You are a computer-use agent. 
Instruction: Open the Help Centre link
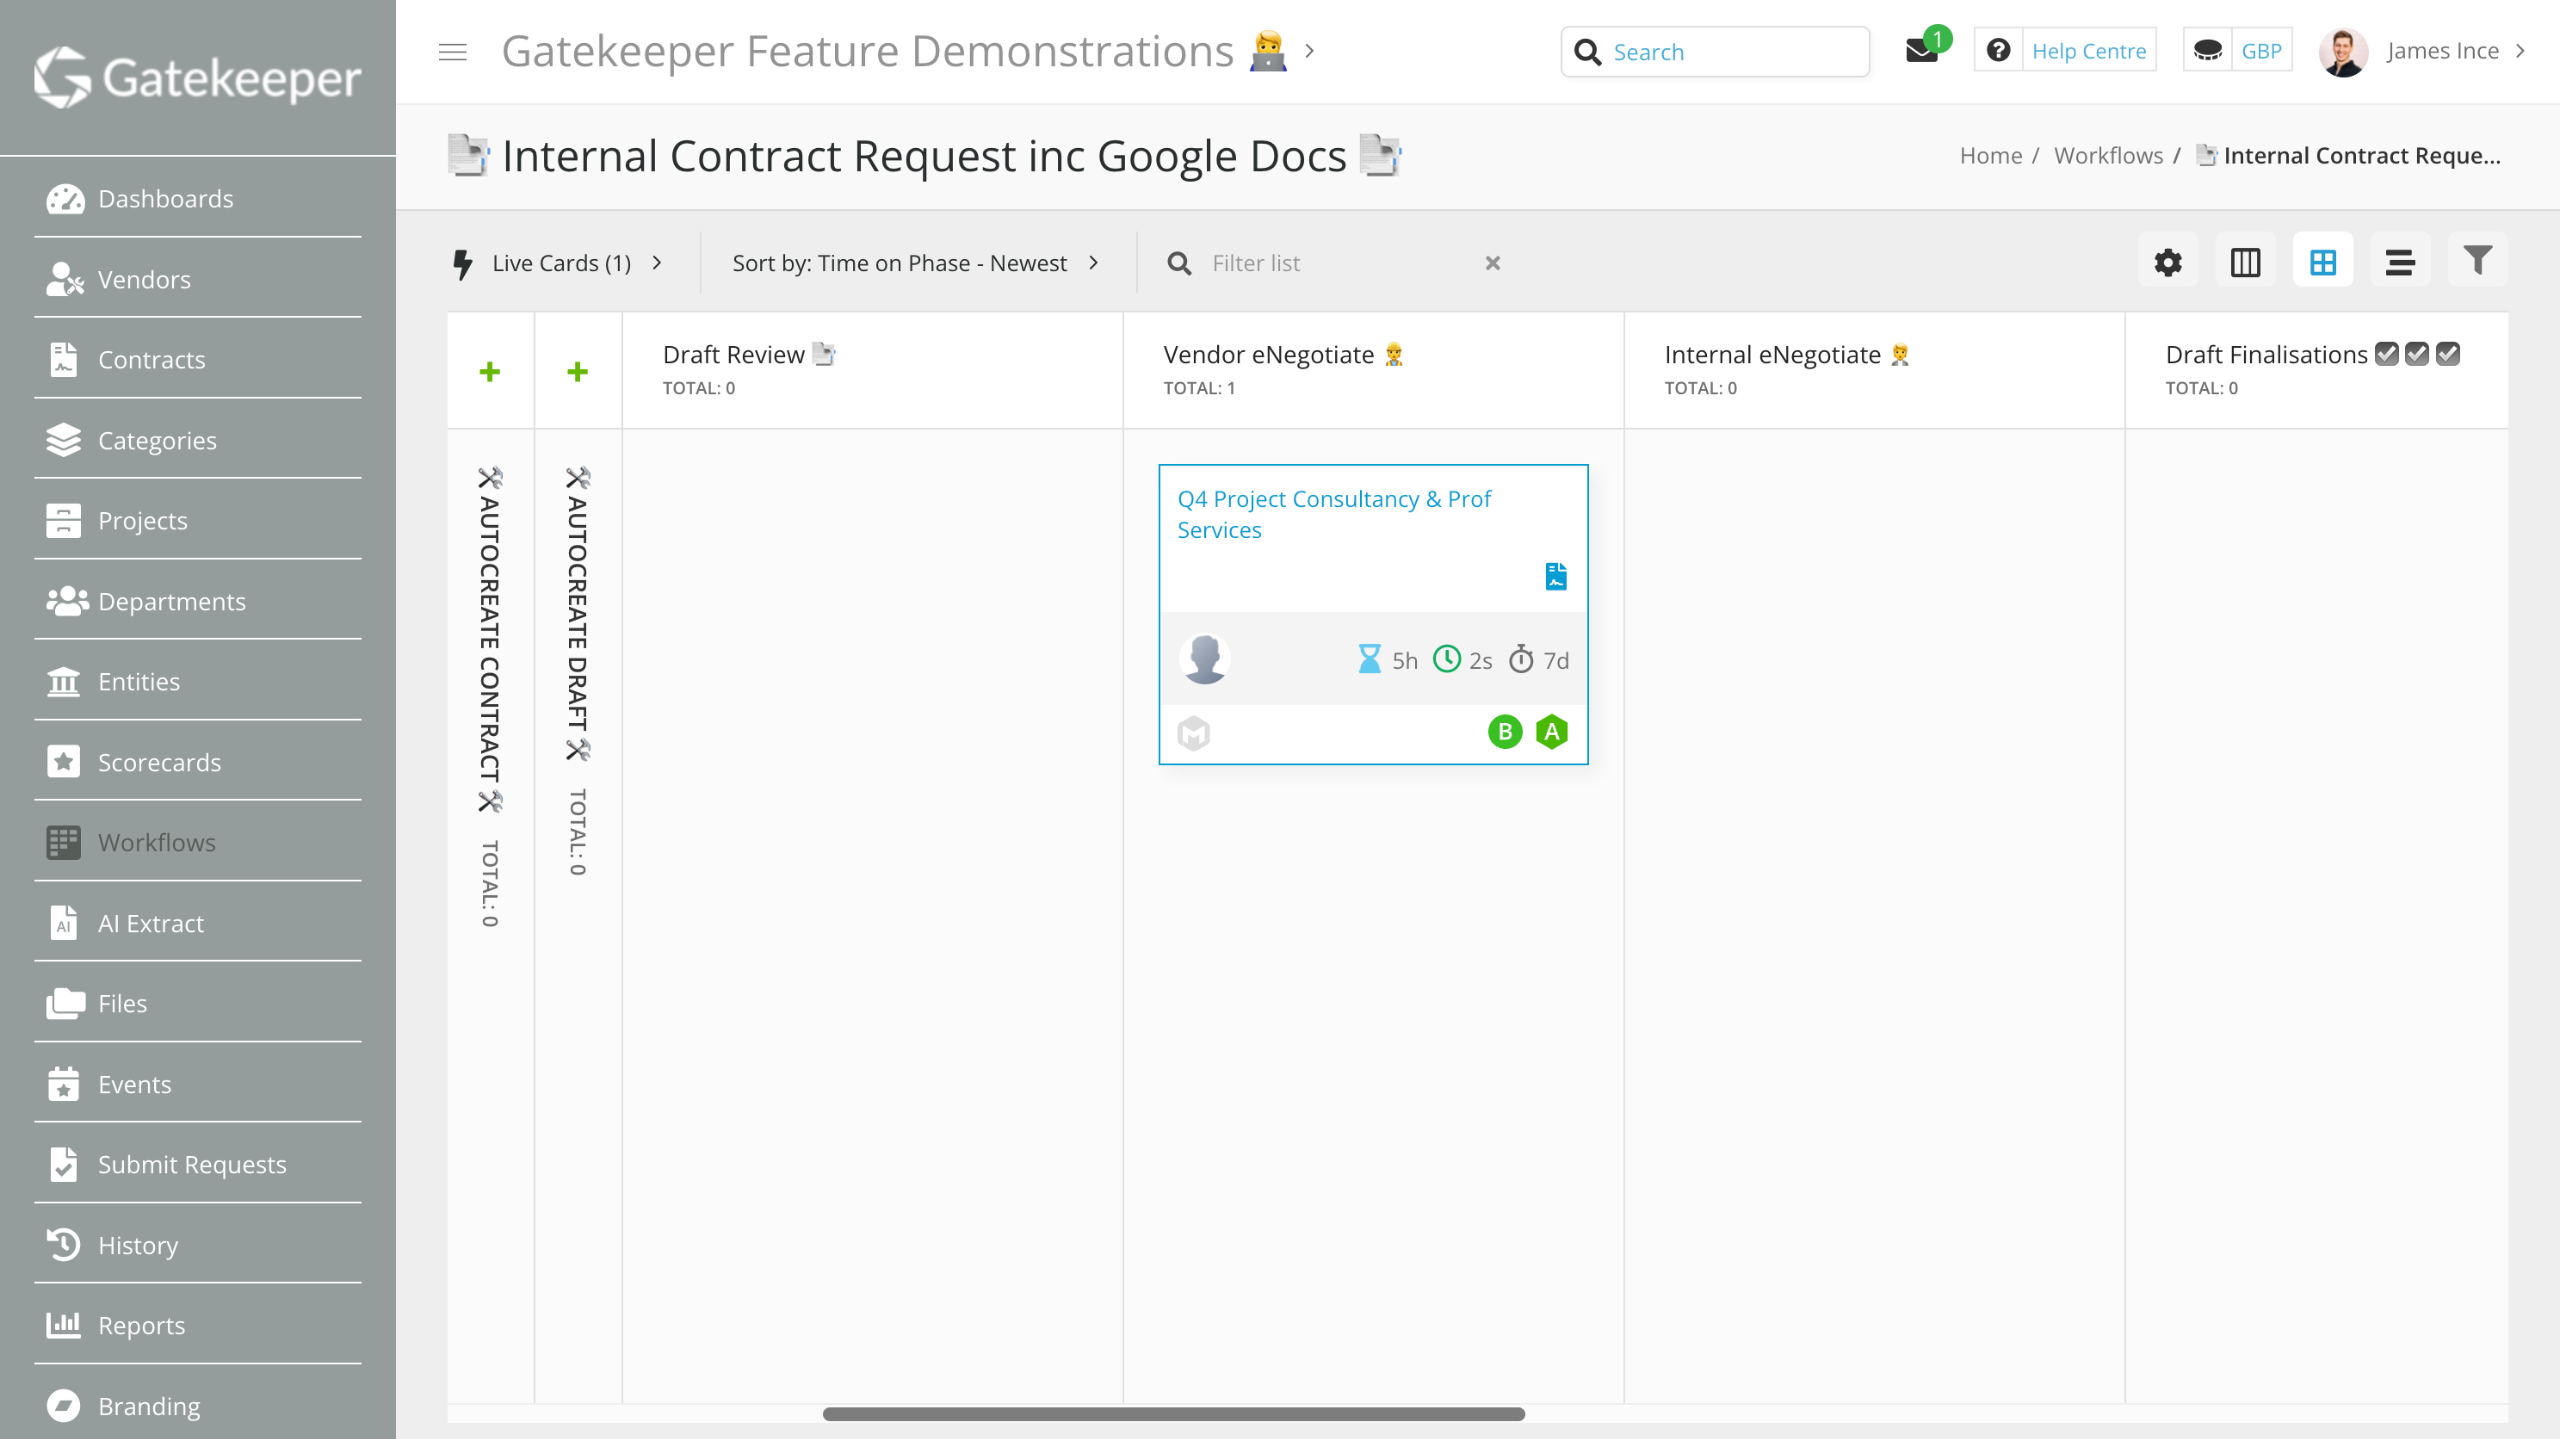2088,51
